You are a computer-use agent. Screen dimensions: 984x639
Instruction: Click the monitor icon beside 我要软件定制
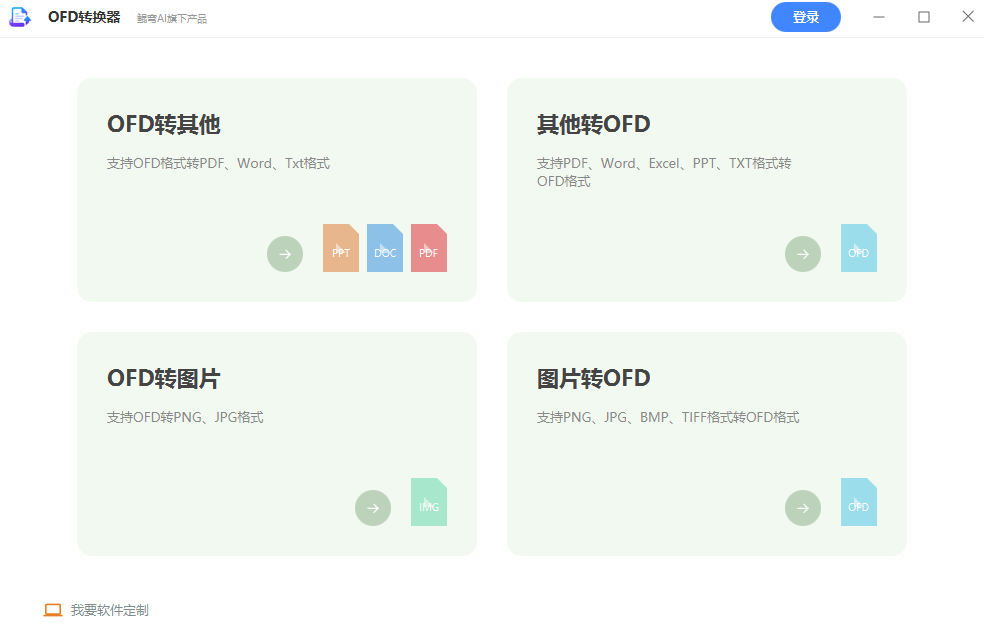click(x=54, y=608)
